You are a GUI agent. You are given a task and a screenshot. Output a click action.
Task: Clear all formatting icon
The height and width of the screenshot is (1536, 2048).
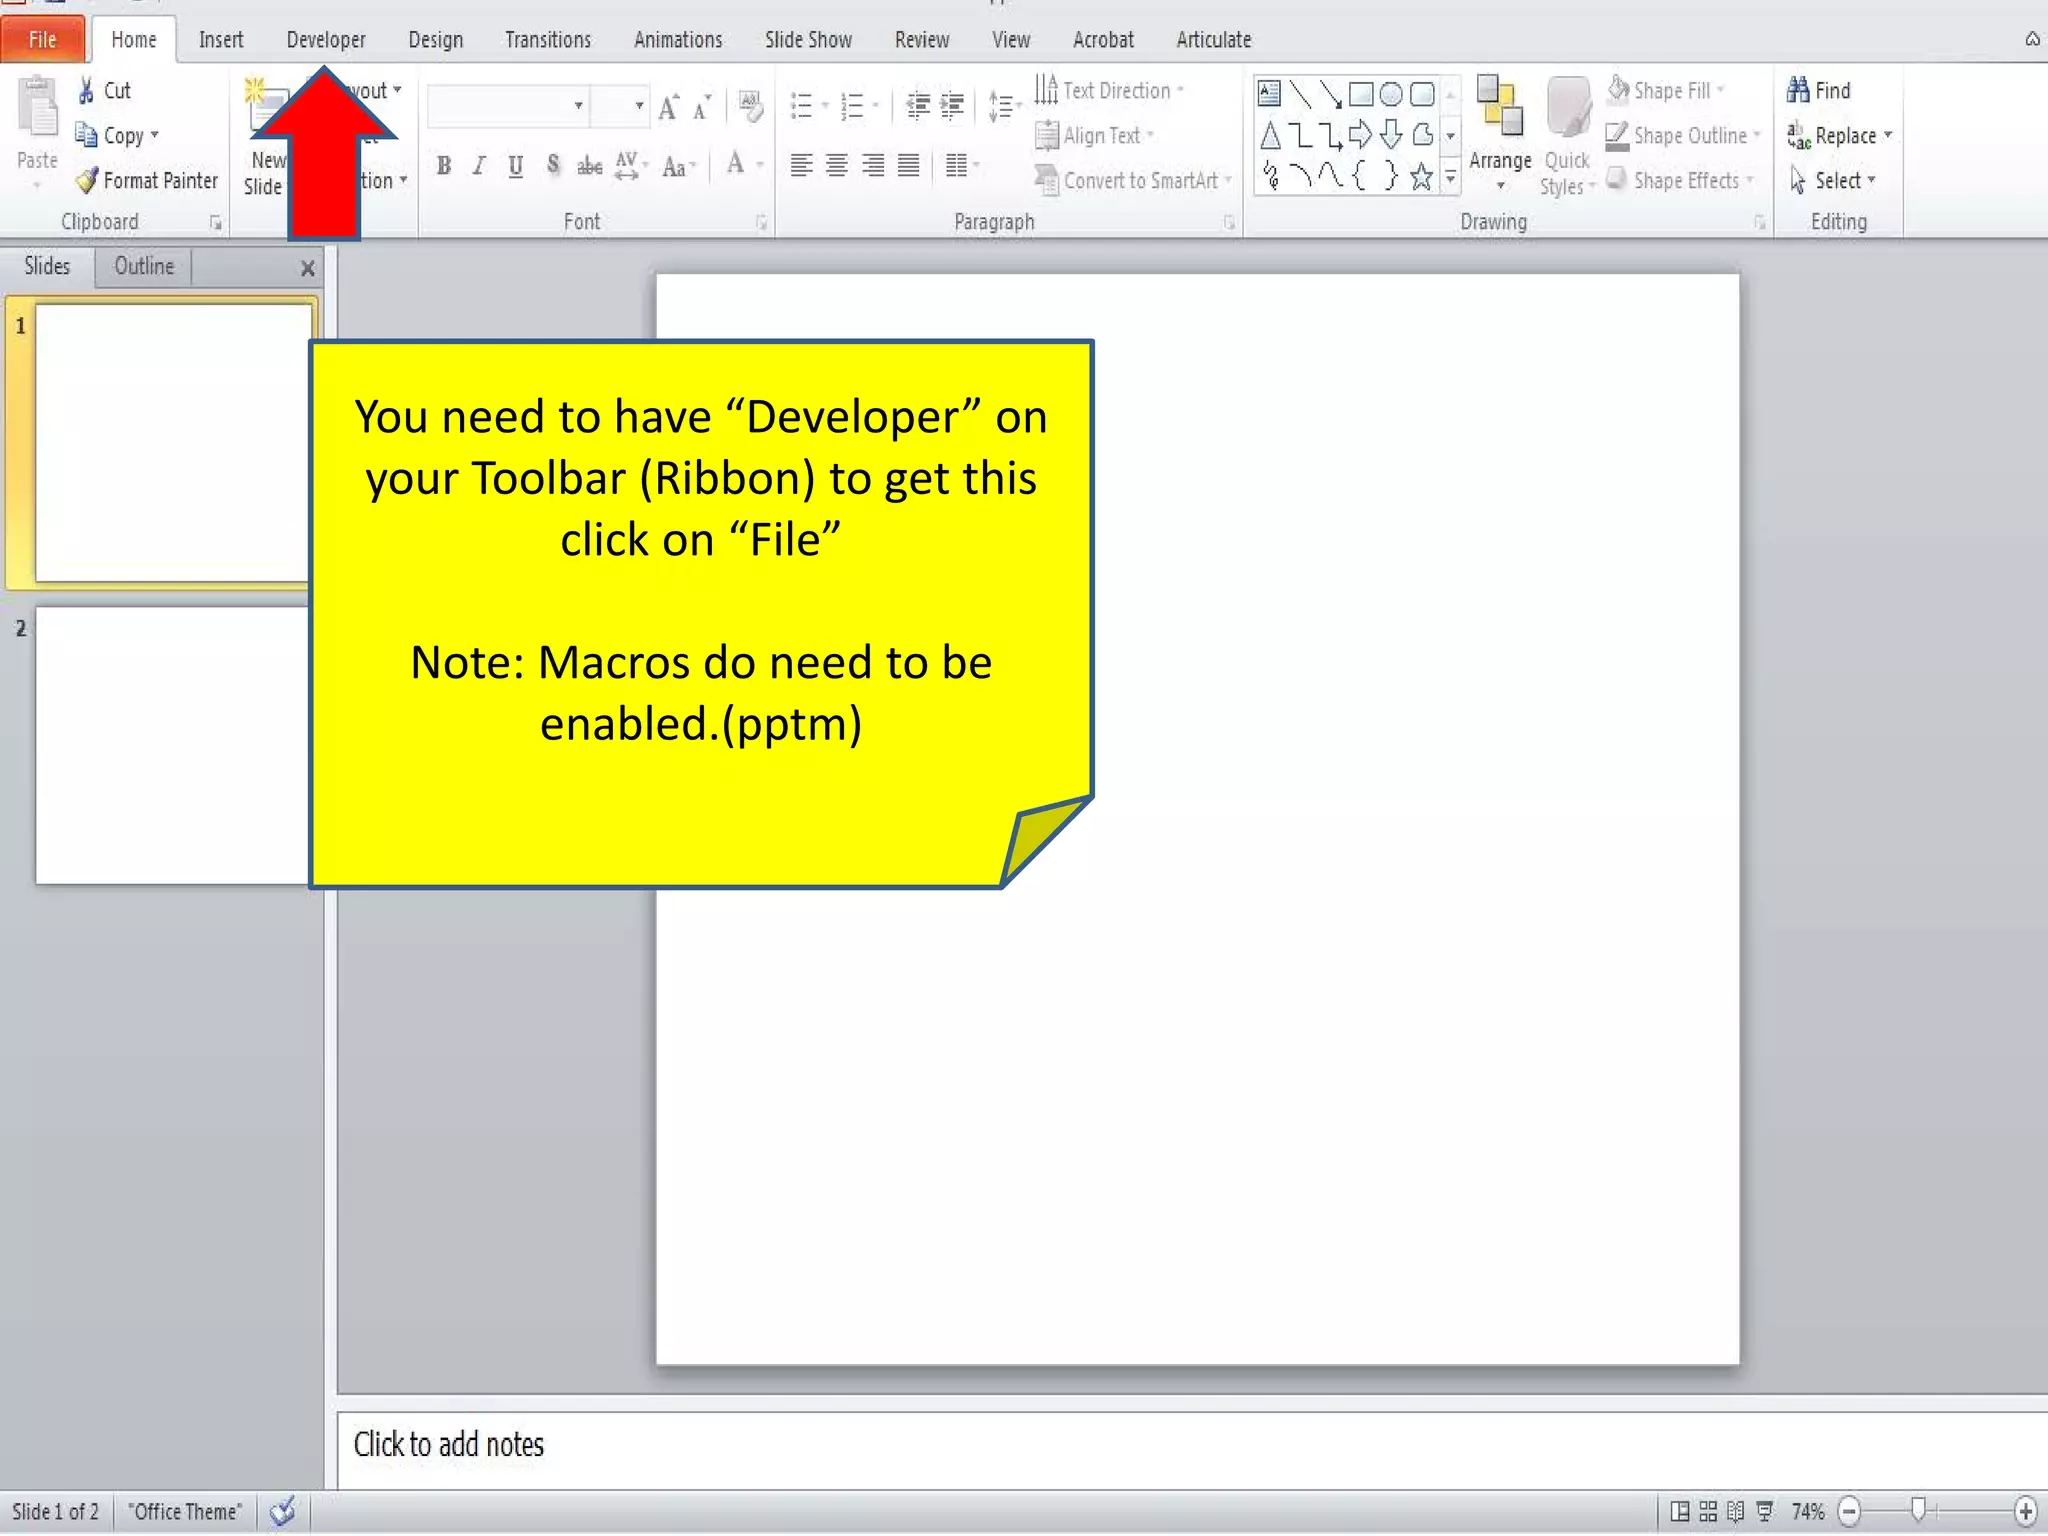coord(750,105)
